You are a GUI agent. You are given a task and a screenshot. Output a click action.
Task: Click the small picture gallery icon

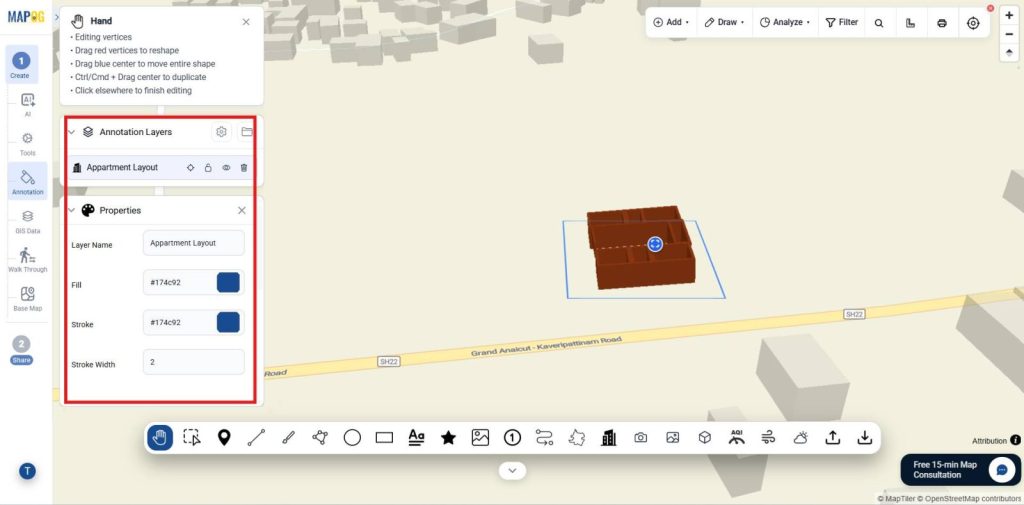pyautogui.click(x=673, y=438)
